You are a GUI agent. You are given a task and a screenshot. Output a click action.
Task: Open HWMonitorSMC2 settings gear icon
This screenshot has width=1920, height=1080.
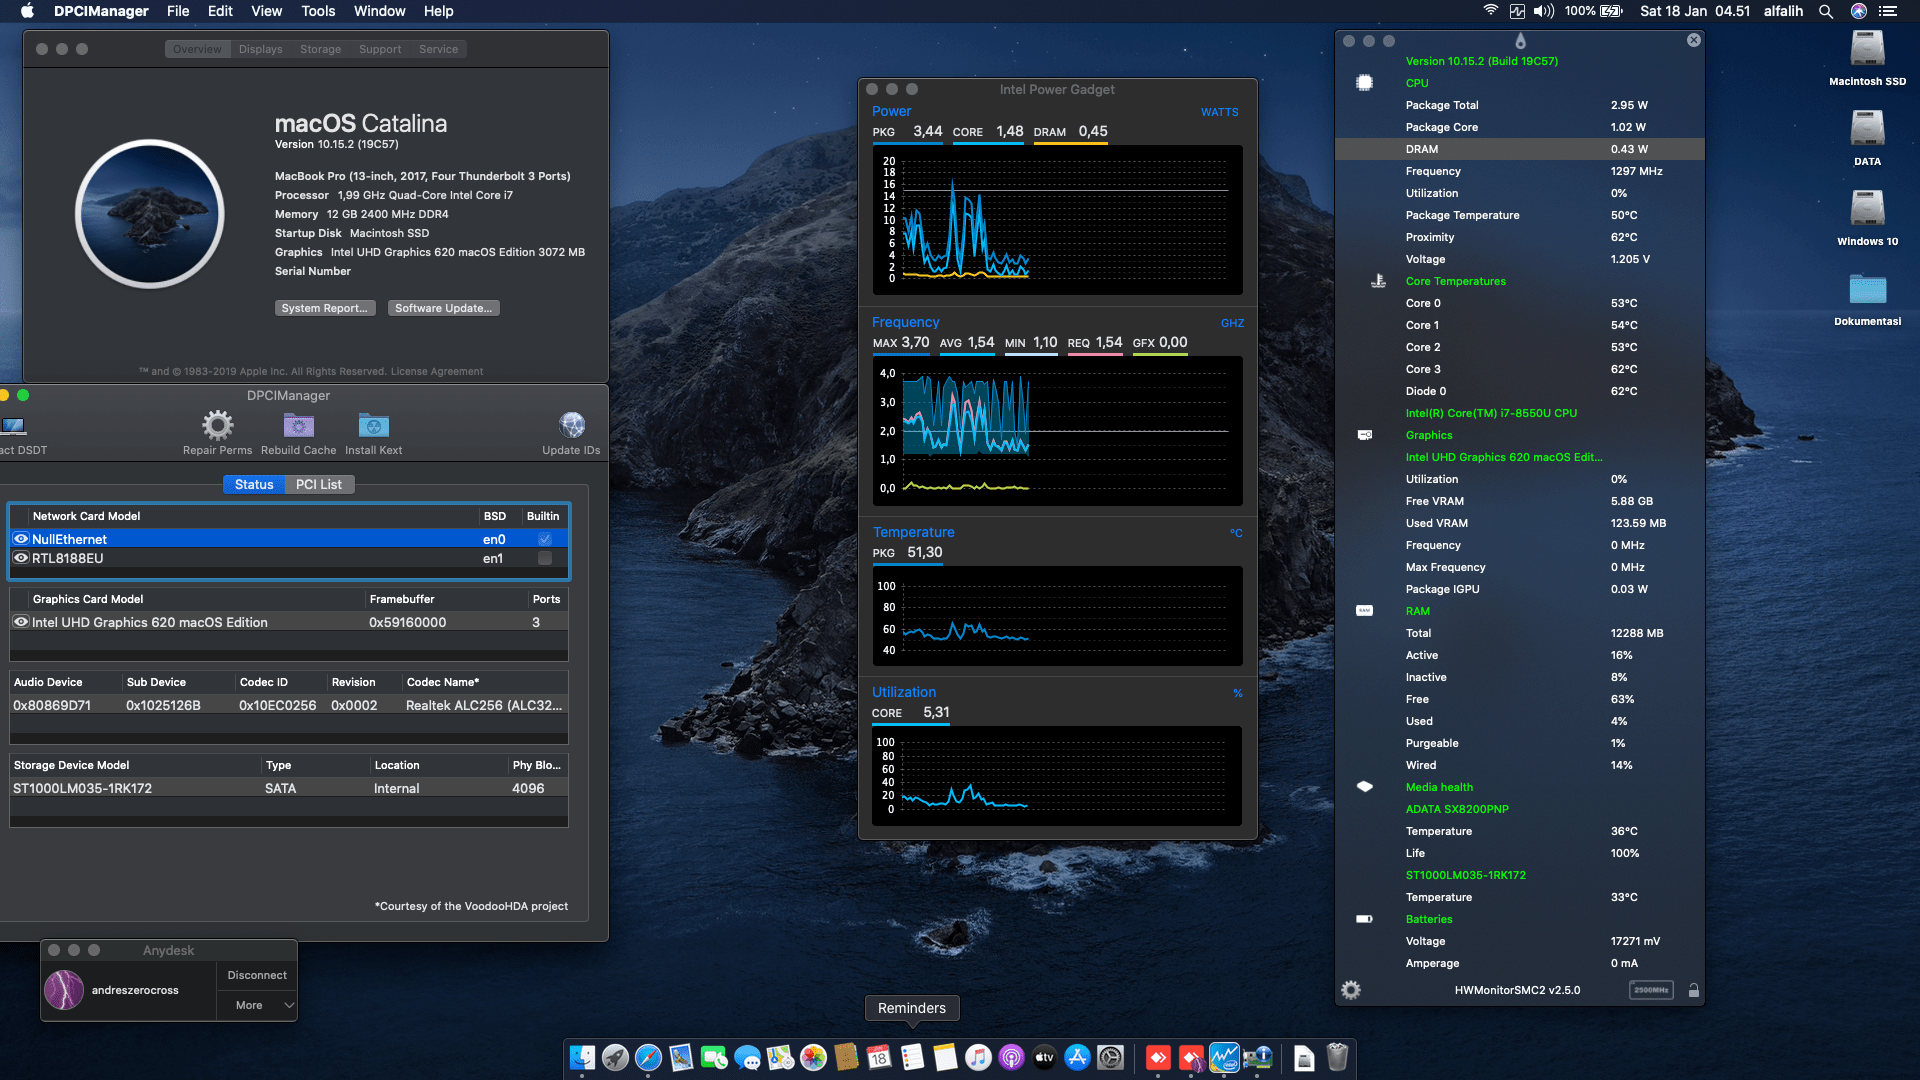click(1351, 990)
